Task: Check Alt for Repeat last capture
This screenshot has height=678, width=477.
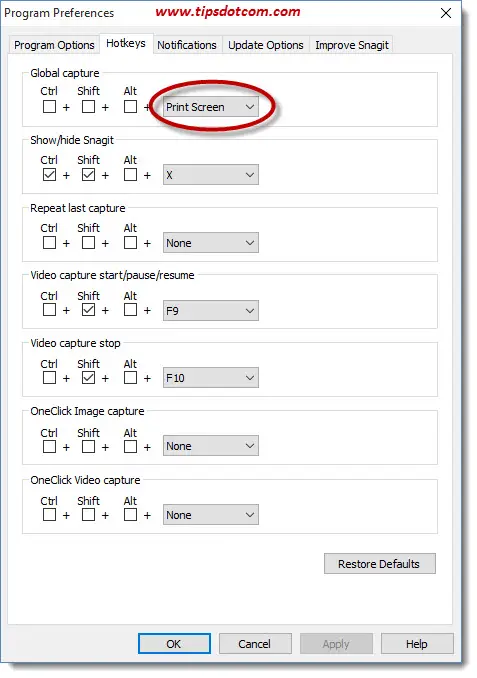Action: (x=130, y=243)
